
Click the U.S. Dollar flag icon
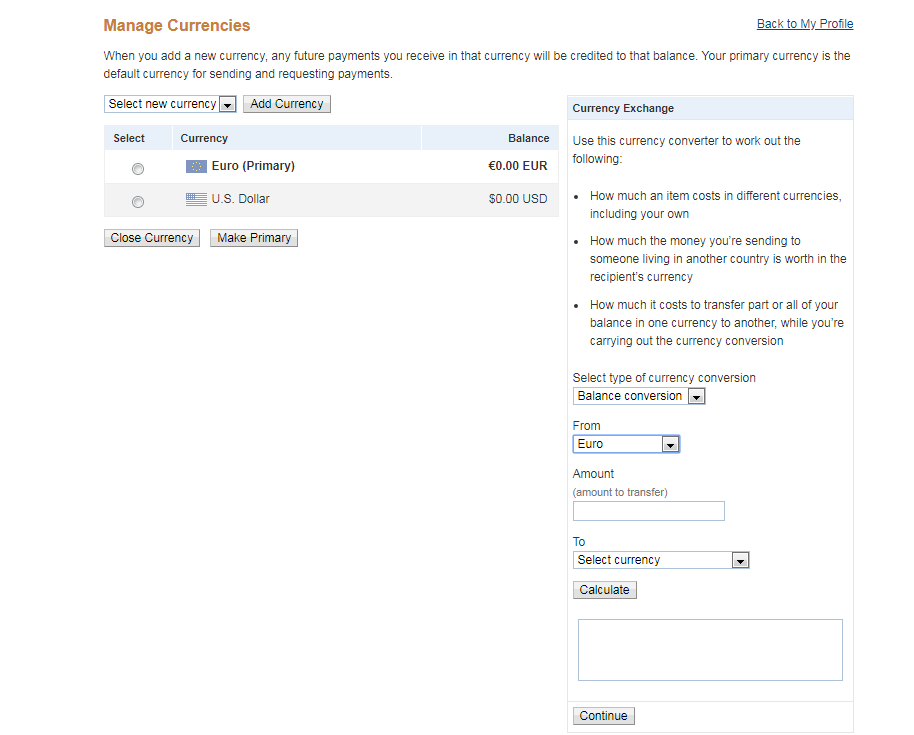pos(196,199)
